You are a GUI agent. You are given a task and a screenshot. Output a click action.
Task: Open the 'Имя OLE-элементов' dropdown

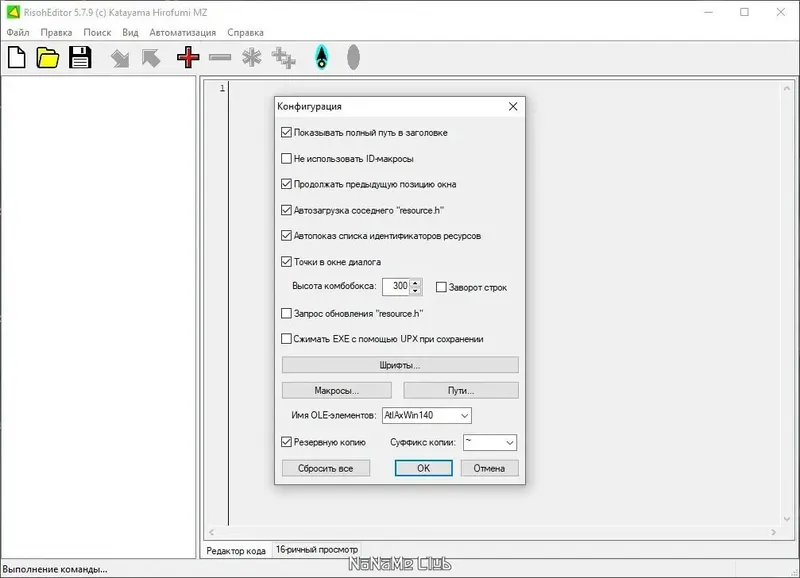coord(464,415)
